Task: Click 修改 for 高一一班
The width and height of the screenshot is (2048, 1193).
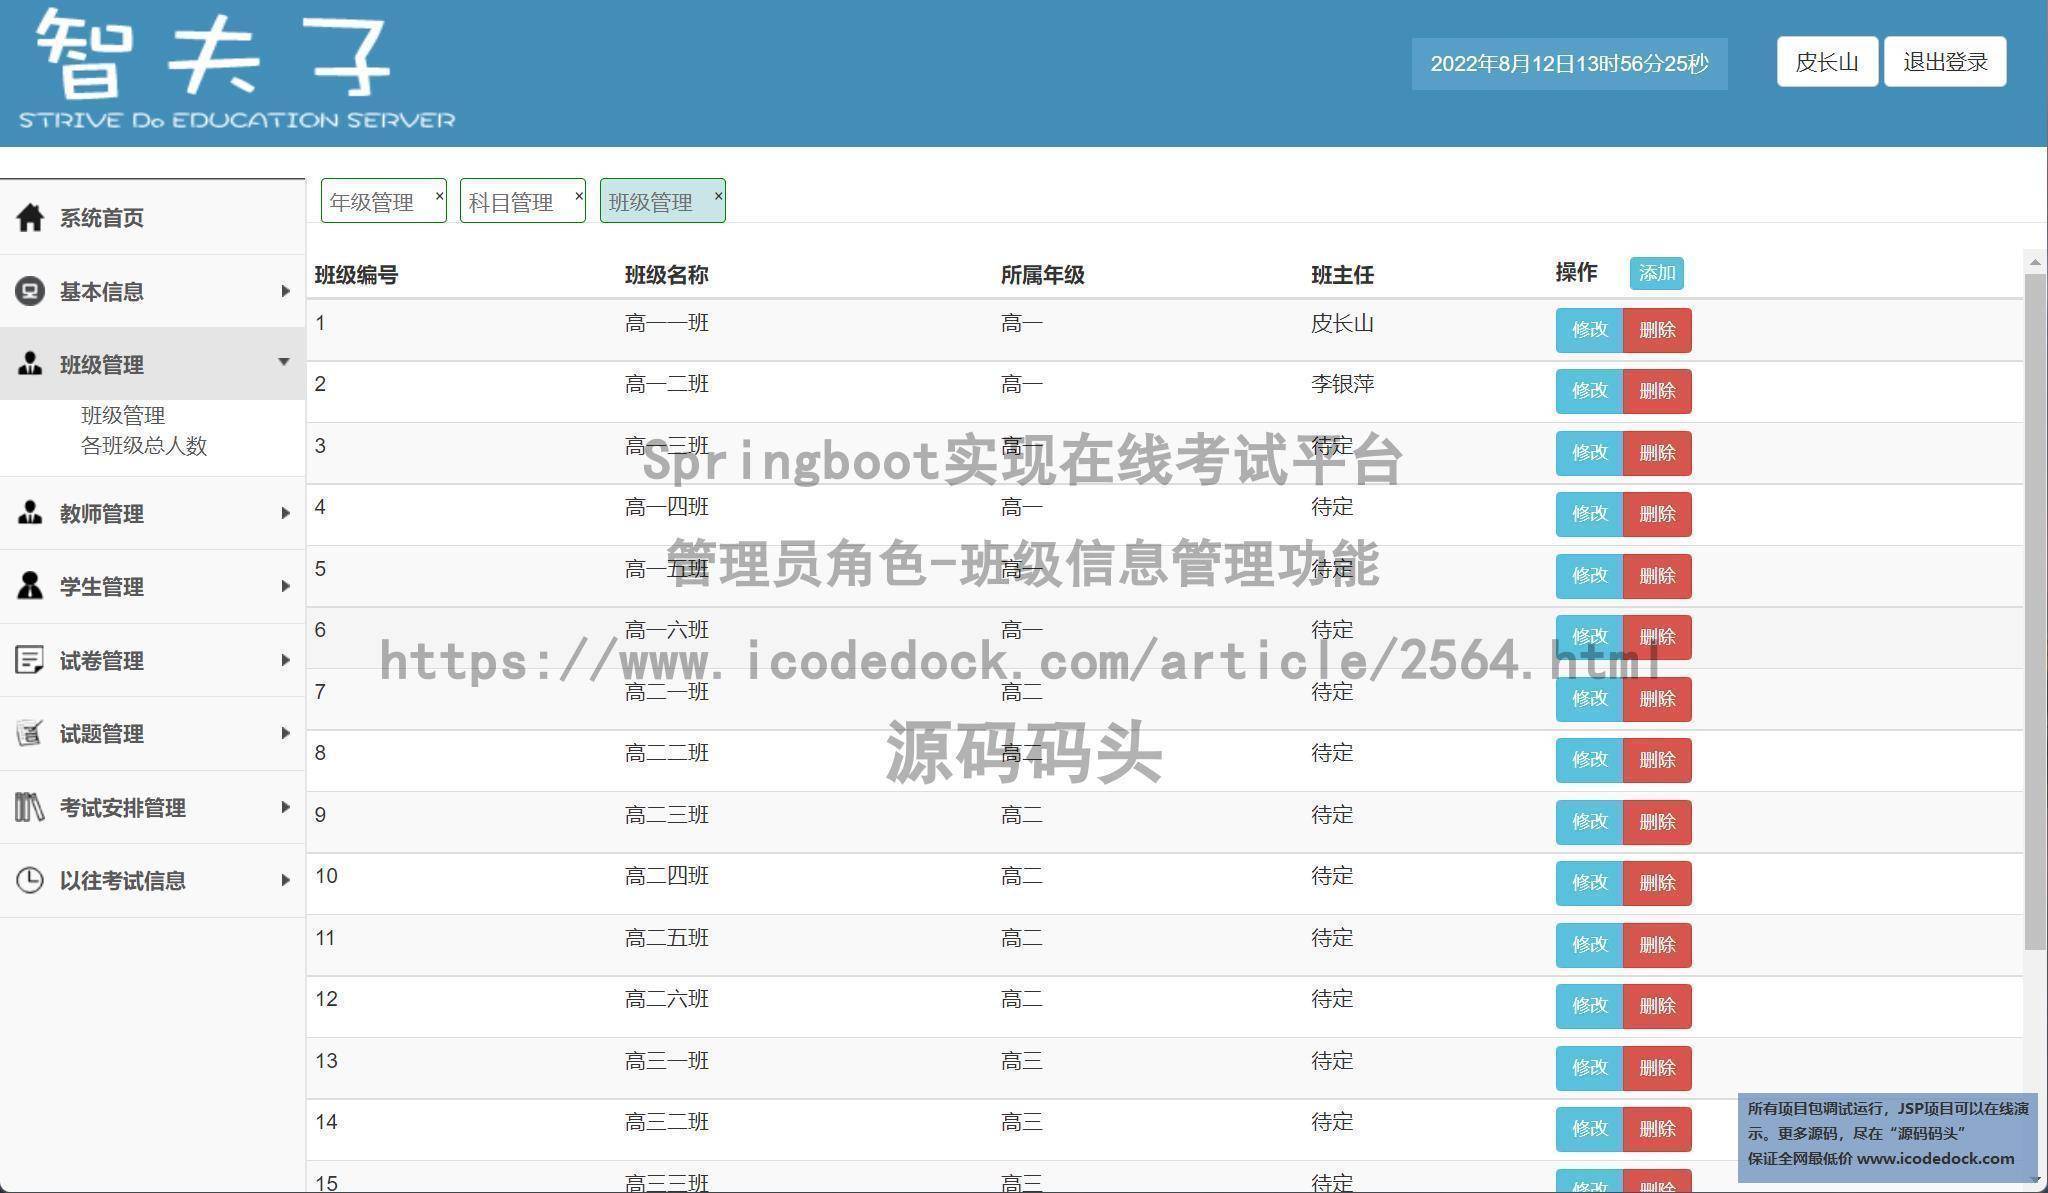Action: 1588,331
